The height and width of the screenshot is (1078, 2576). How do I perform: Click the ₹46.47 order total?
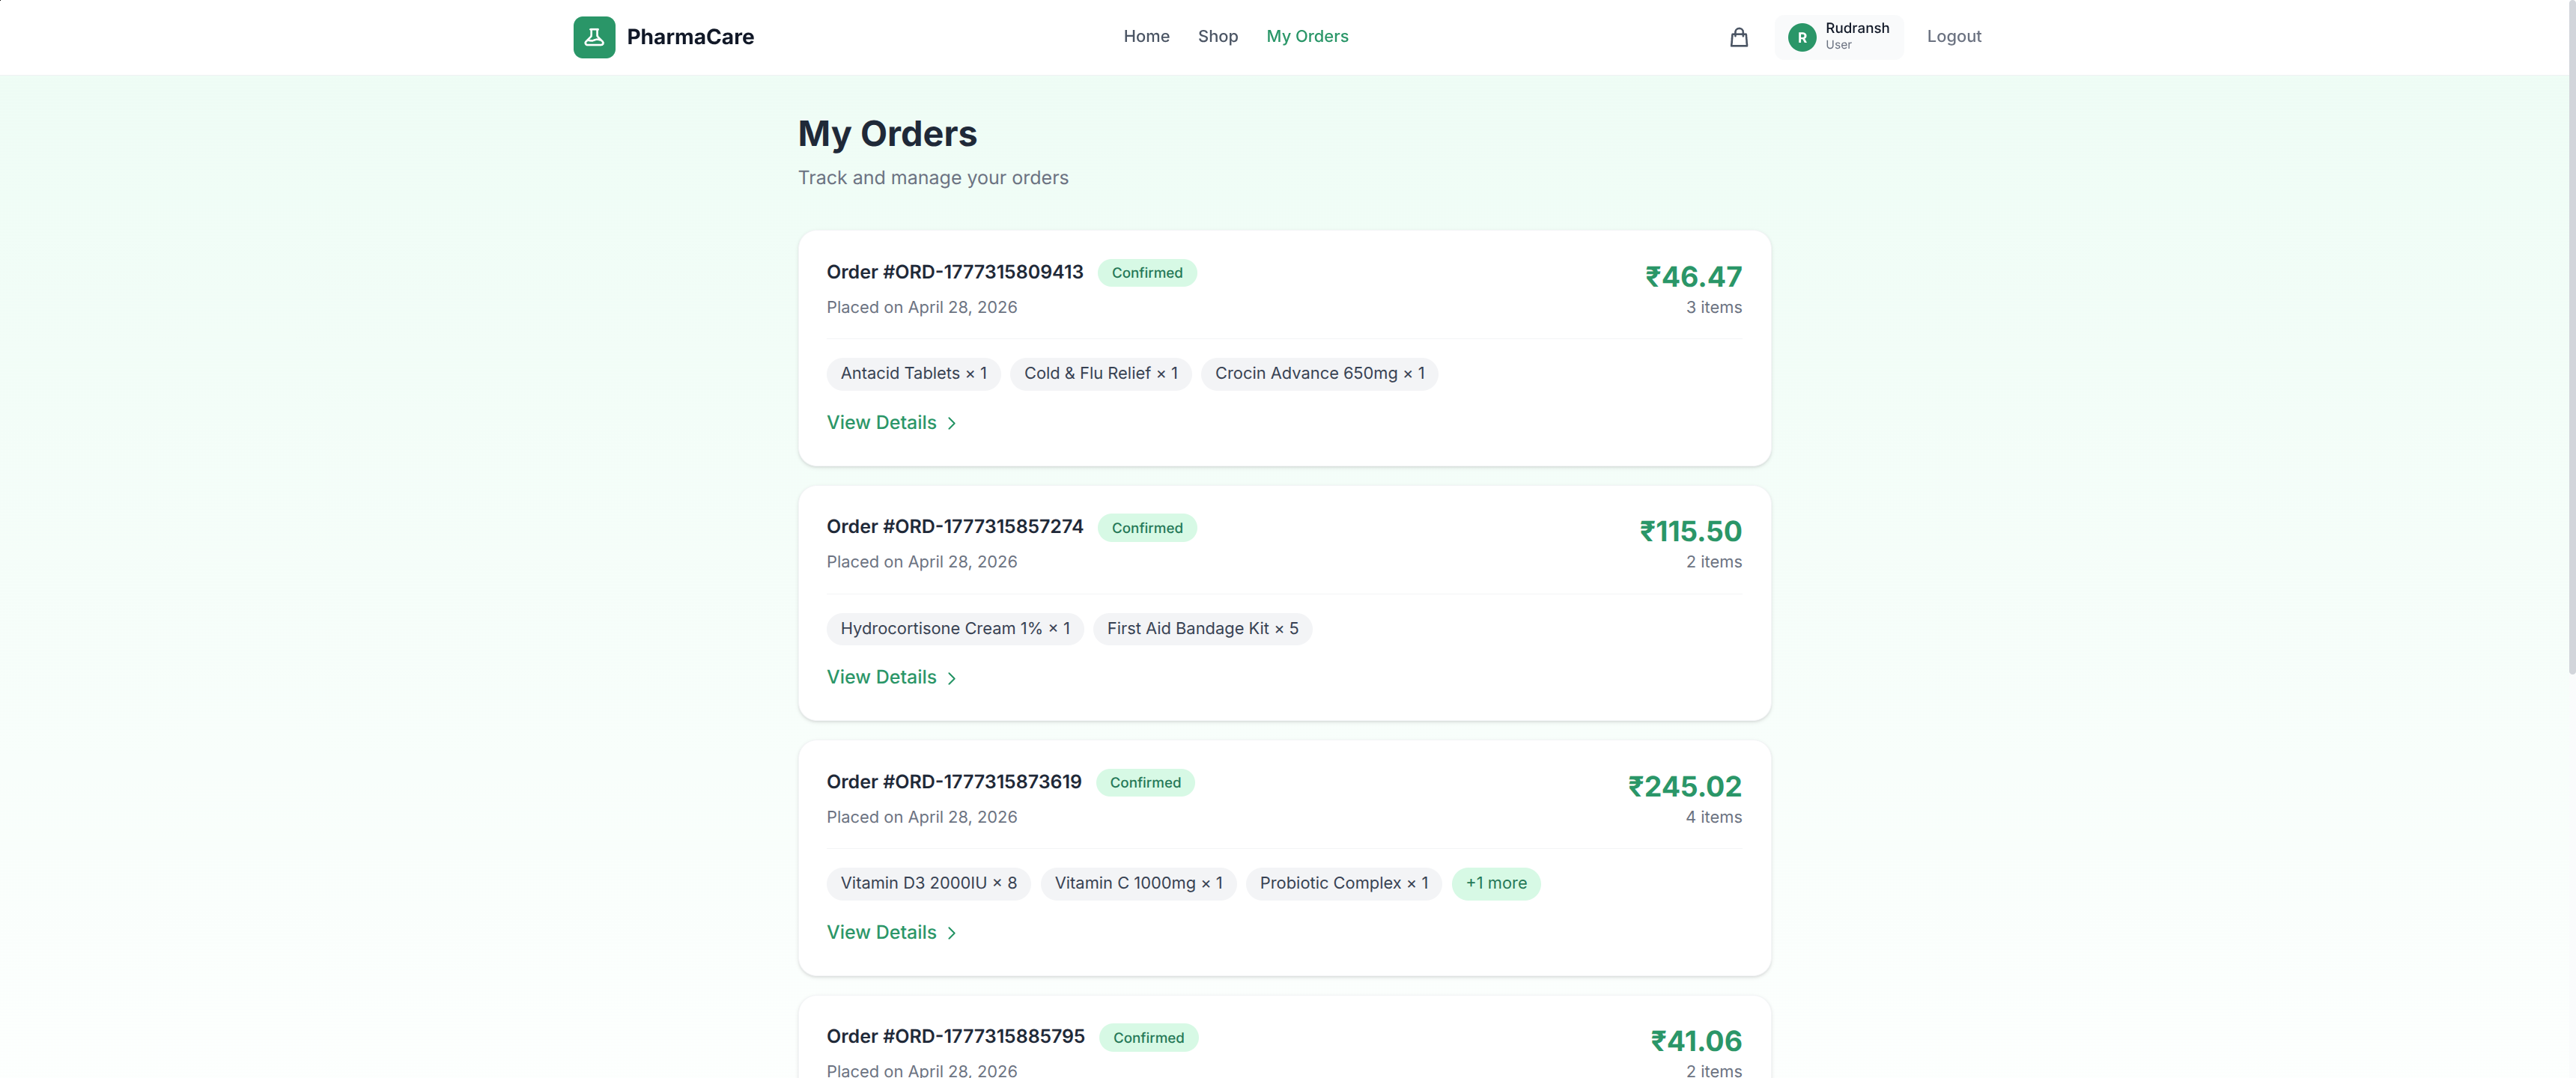coord(1693,277)
